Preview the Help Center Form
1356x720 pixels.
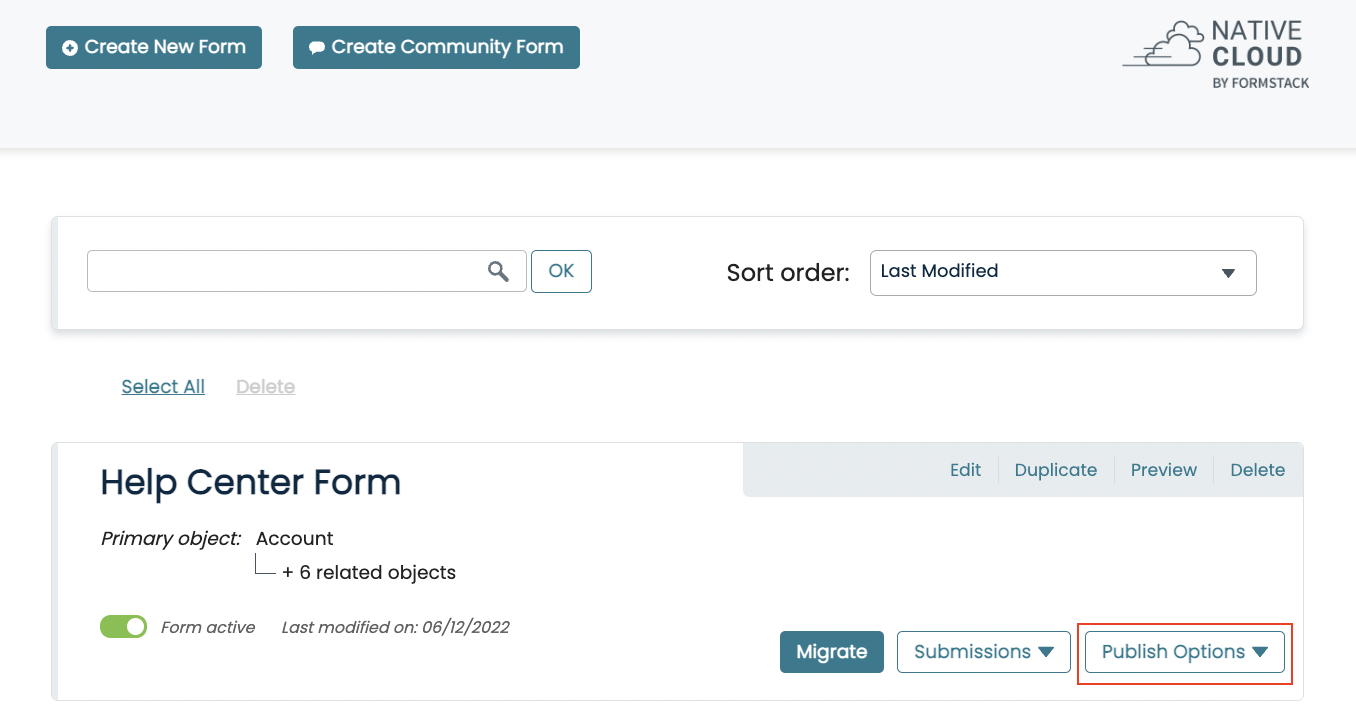1163,469
